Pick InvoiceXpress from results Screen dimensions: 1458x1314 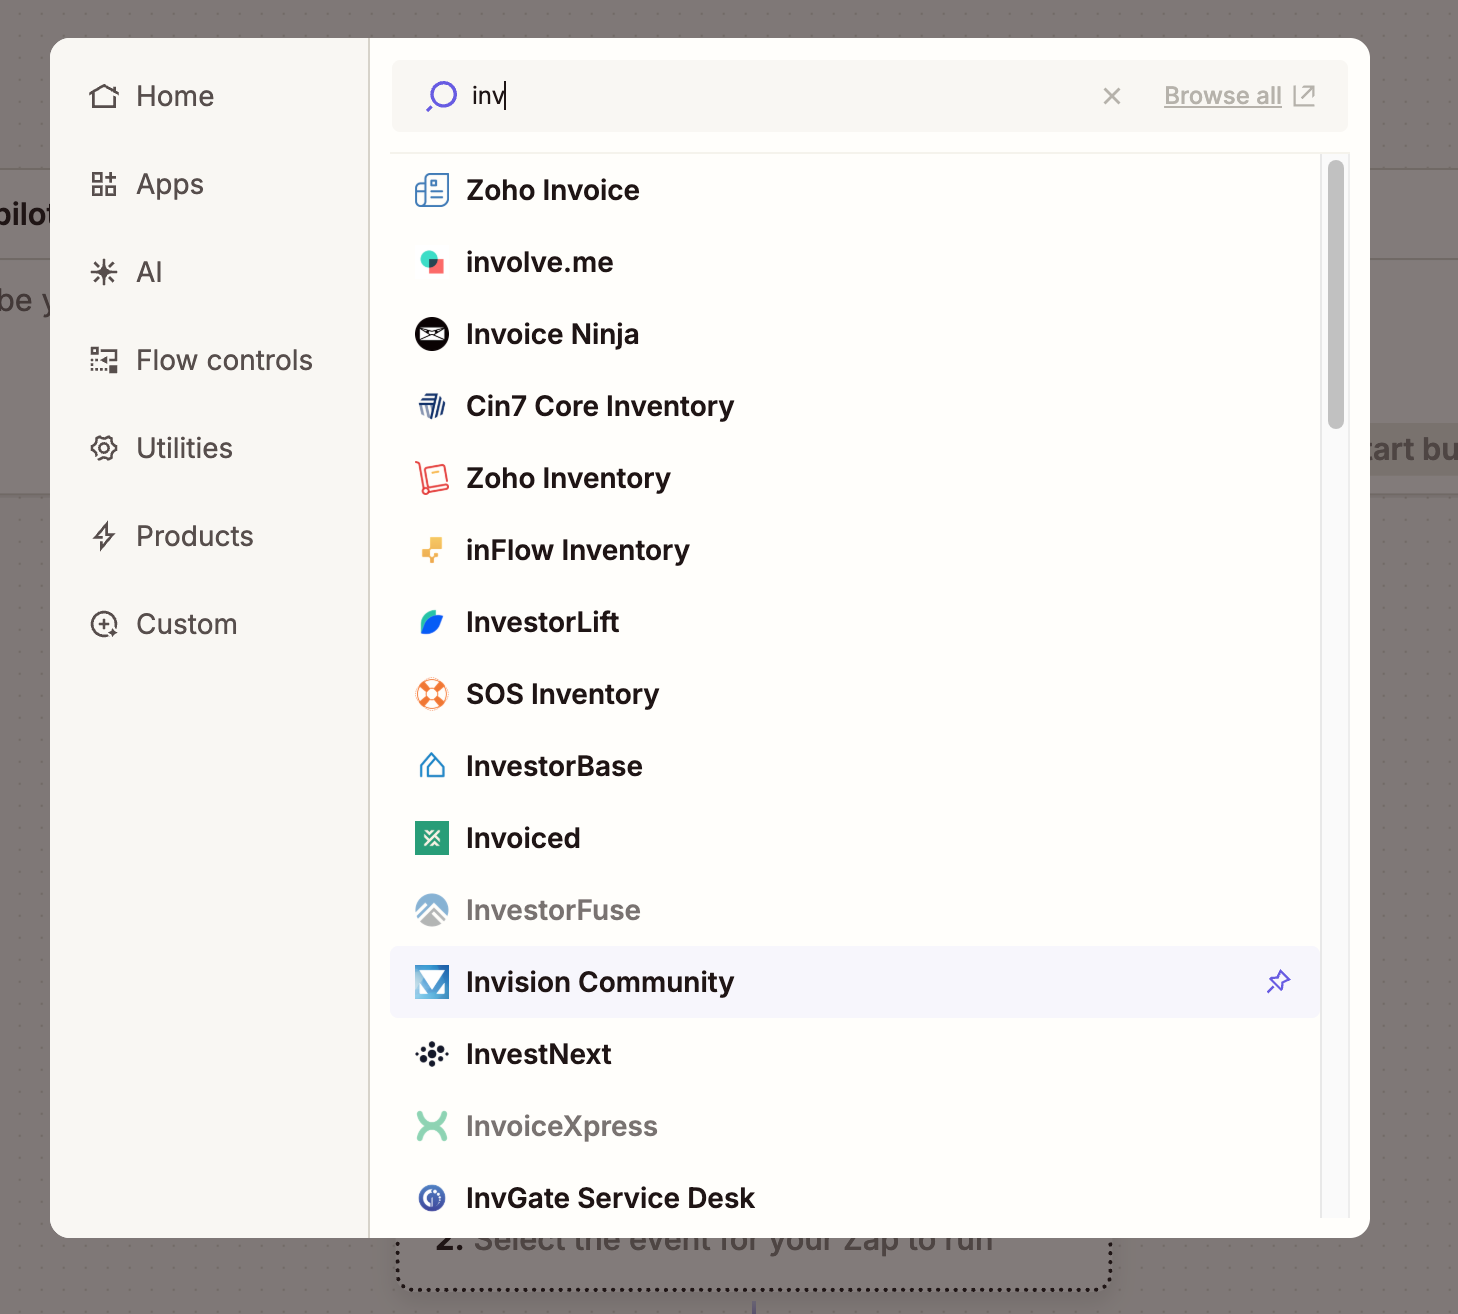pos(855,1126)
